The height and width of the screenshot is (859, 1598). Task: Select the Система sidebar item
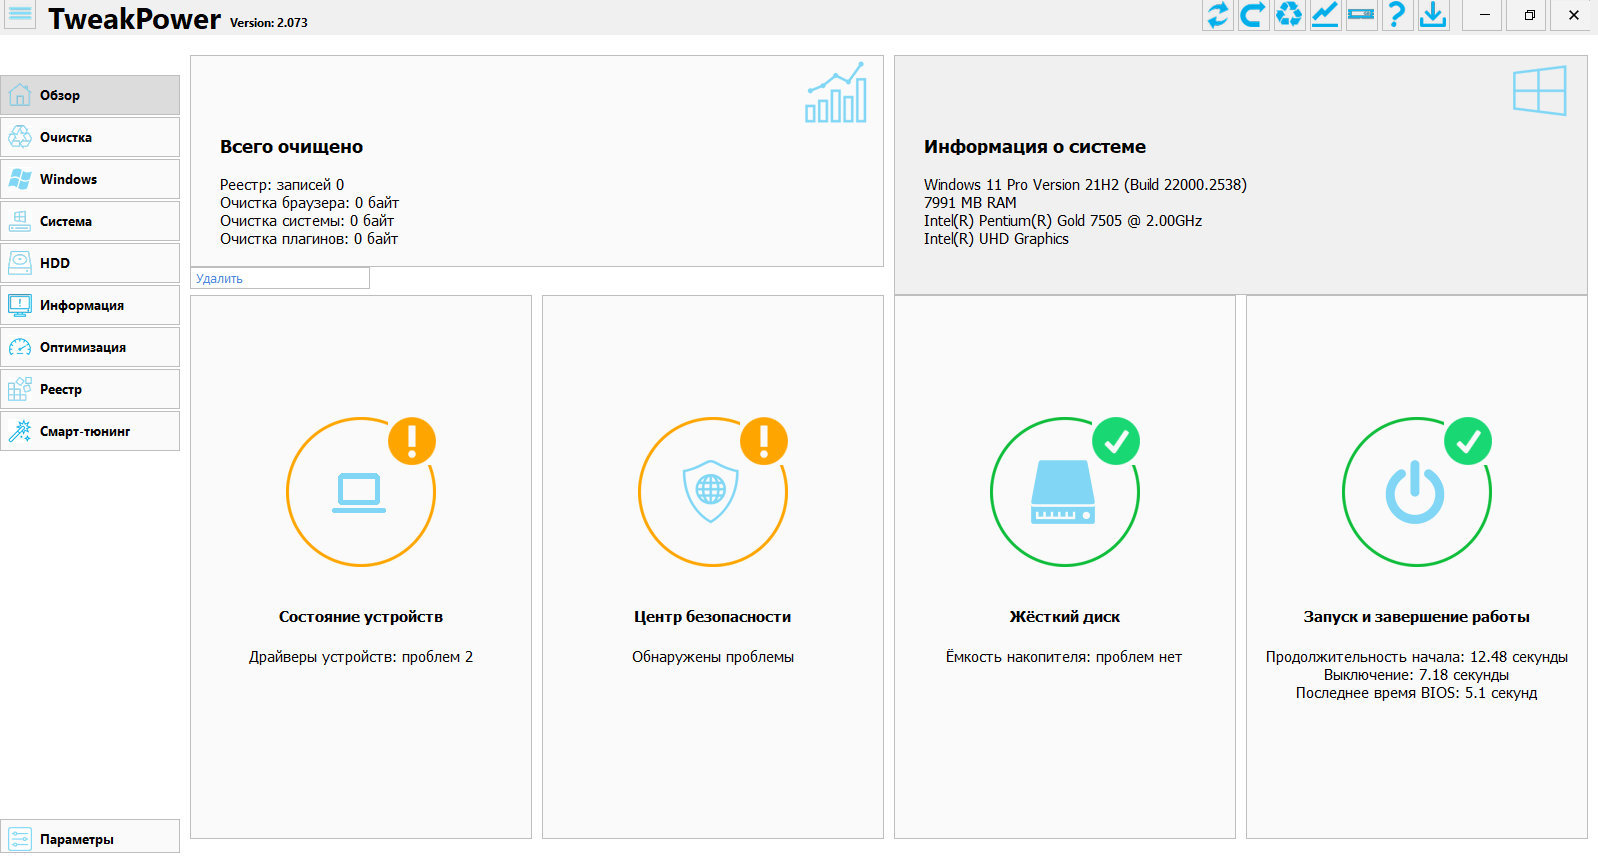(90, 221)
